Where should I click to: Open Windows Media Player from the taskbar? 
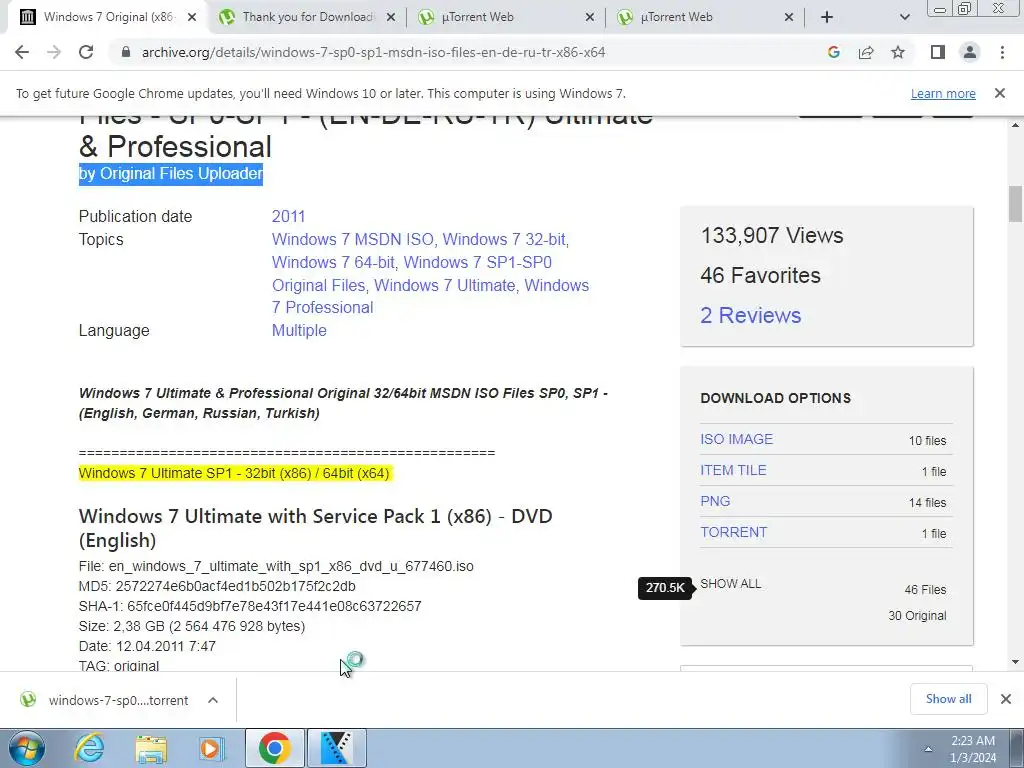pos(210,748)
